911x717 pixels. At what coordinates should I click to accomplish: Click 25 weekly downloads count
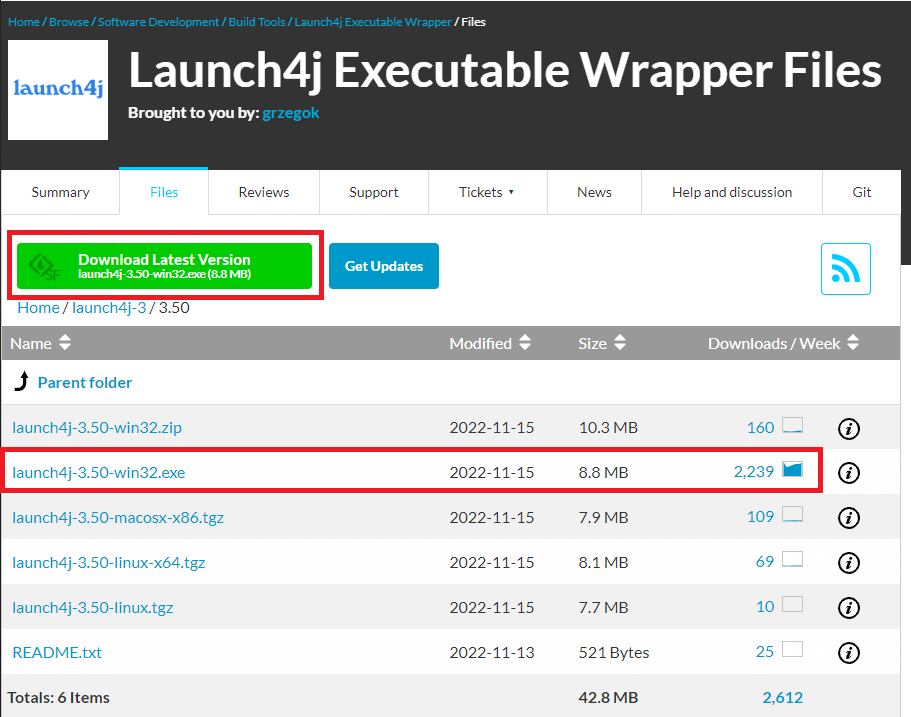[x=765, y=651]
